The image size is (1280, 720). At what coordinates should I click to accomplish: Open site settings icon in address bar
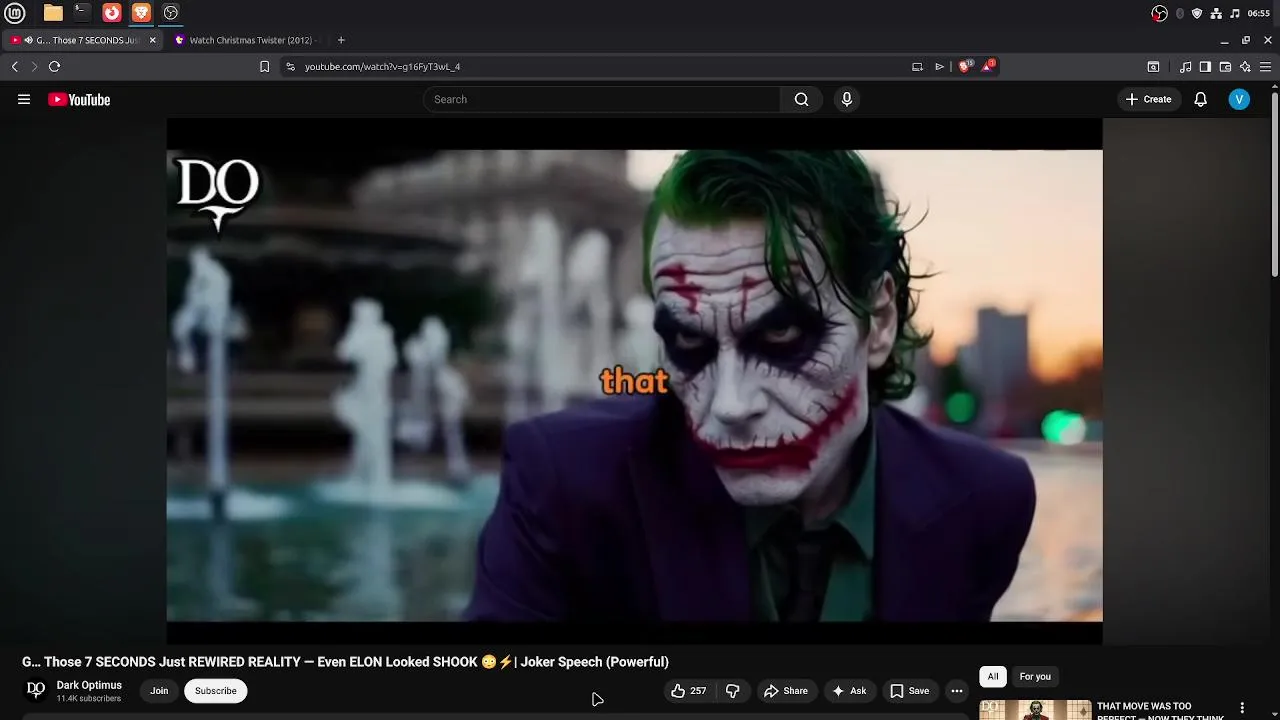tap(290, 67)
